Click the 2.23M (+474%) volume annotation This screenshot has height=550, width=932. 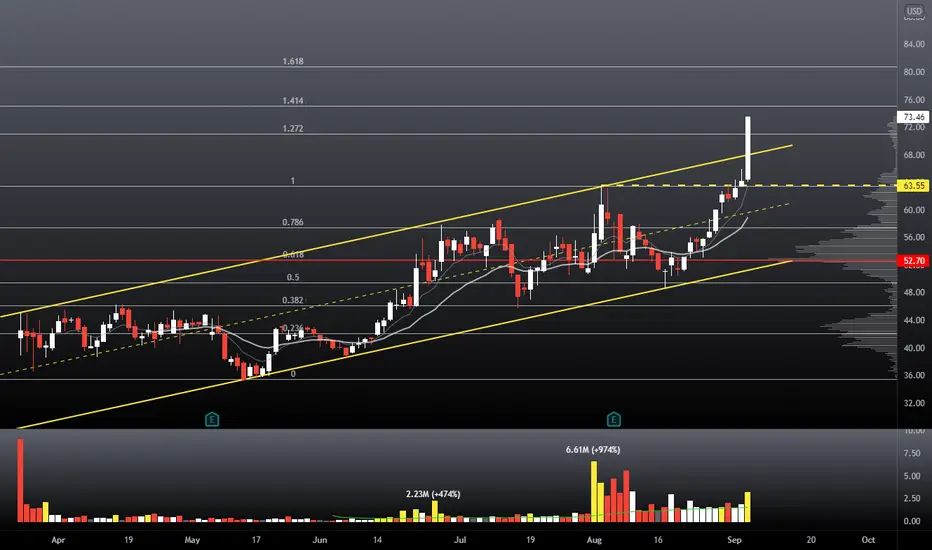[x=433, y=494]
